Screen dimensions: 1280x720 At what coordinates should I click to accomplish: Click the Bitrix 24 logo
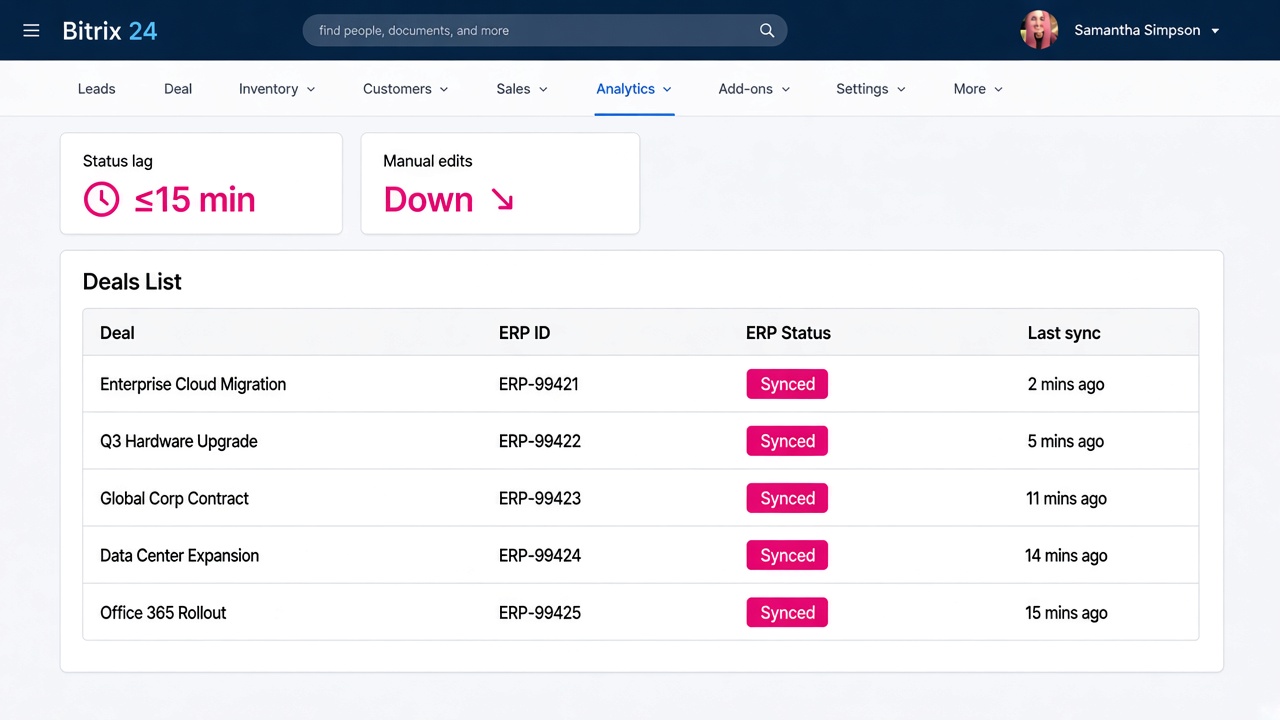pyautogui.click(x=110, y=31)
